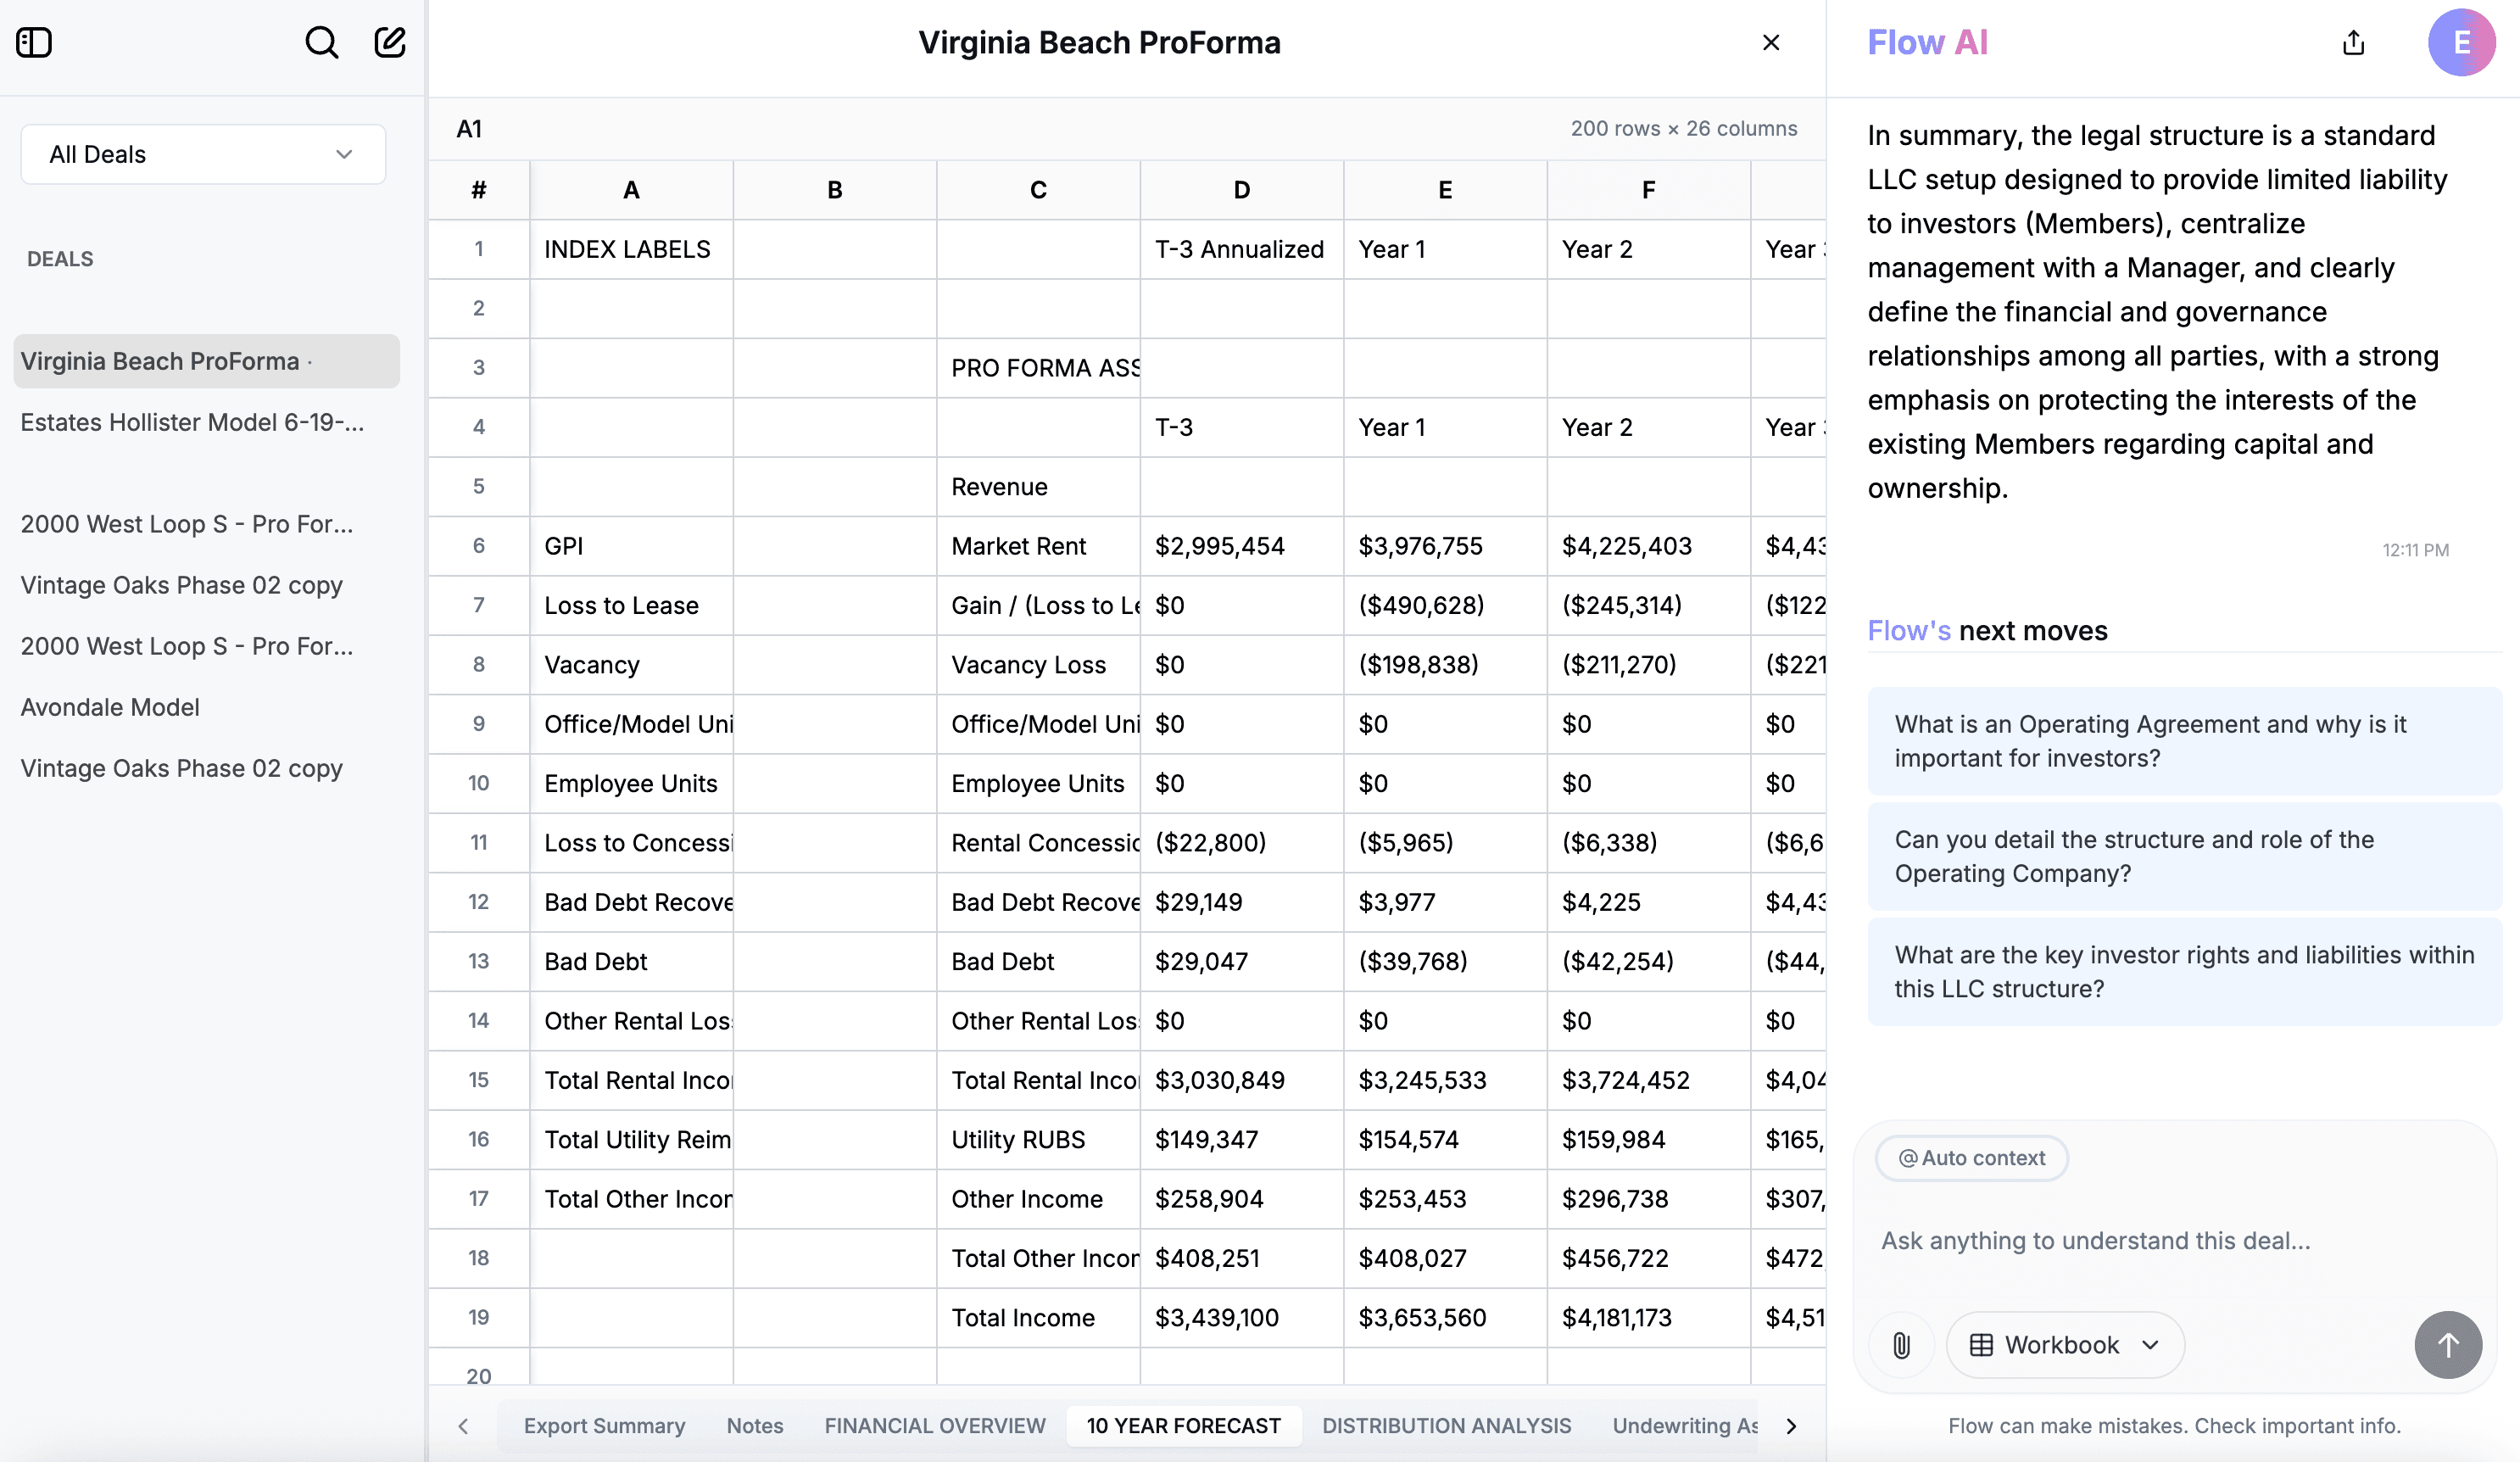Open the deal search
This screenshot has height=1462, width=2520.
tap(321, 42)
